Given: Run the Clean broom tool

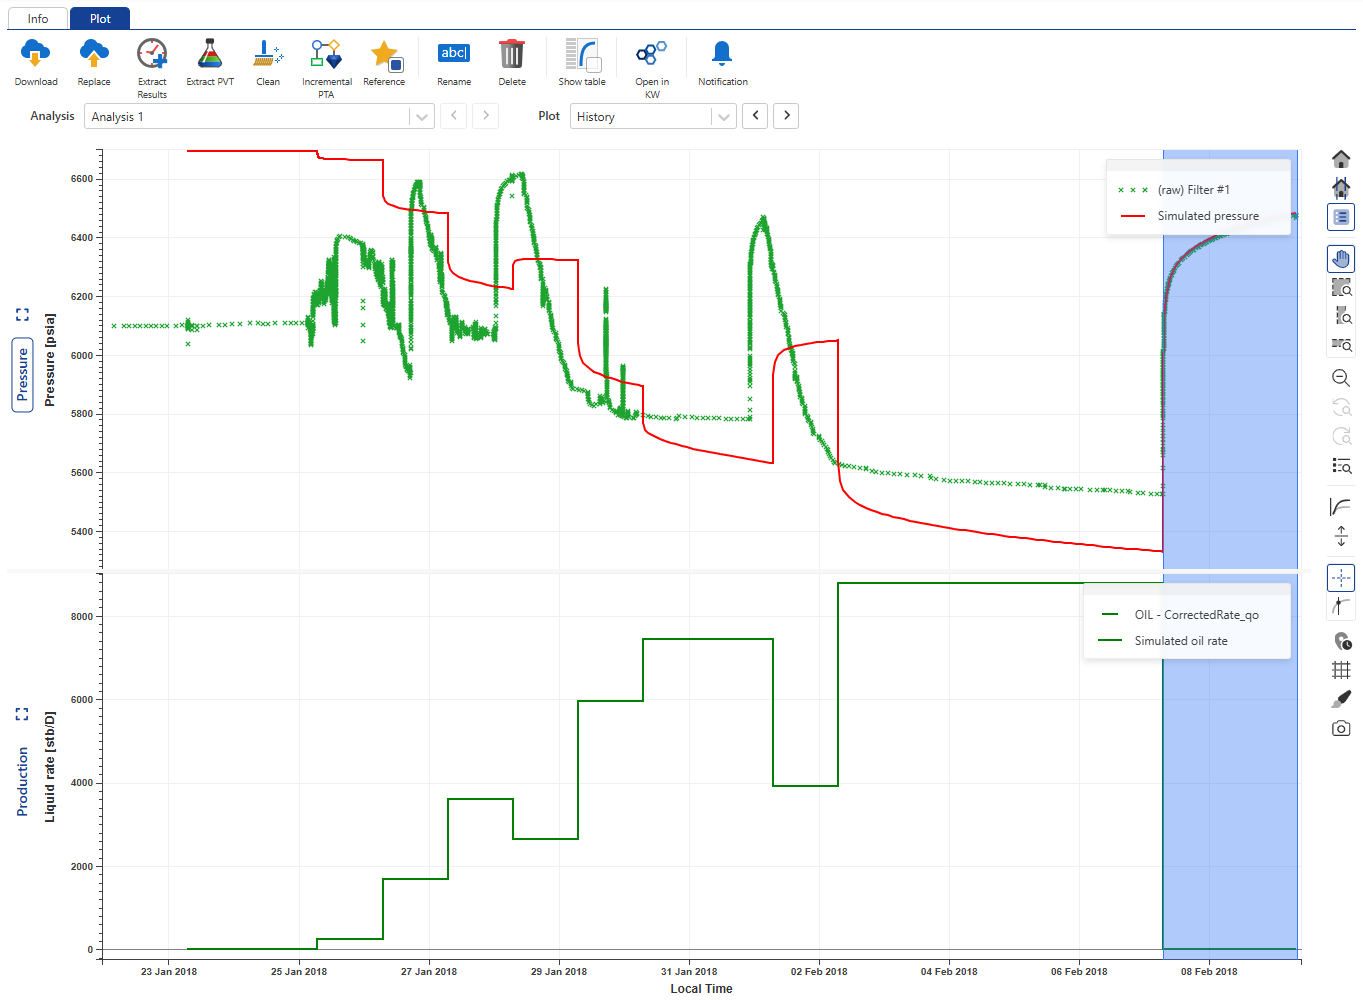Looking at the screenshot, I should [x=267, y=55].
